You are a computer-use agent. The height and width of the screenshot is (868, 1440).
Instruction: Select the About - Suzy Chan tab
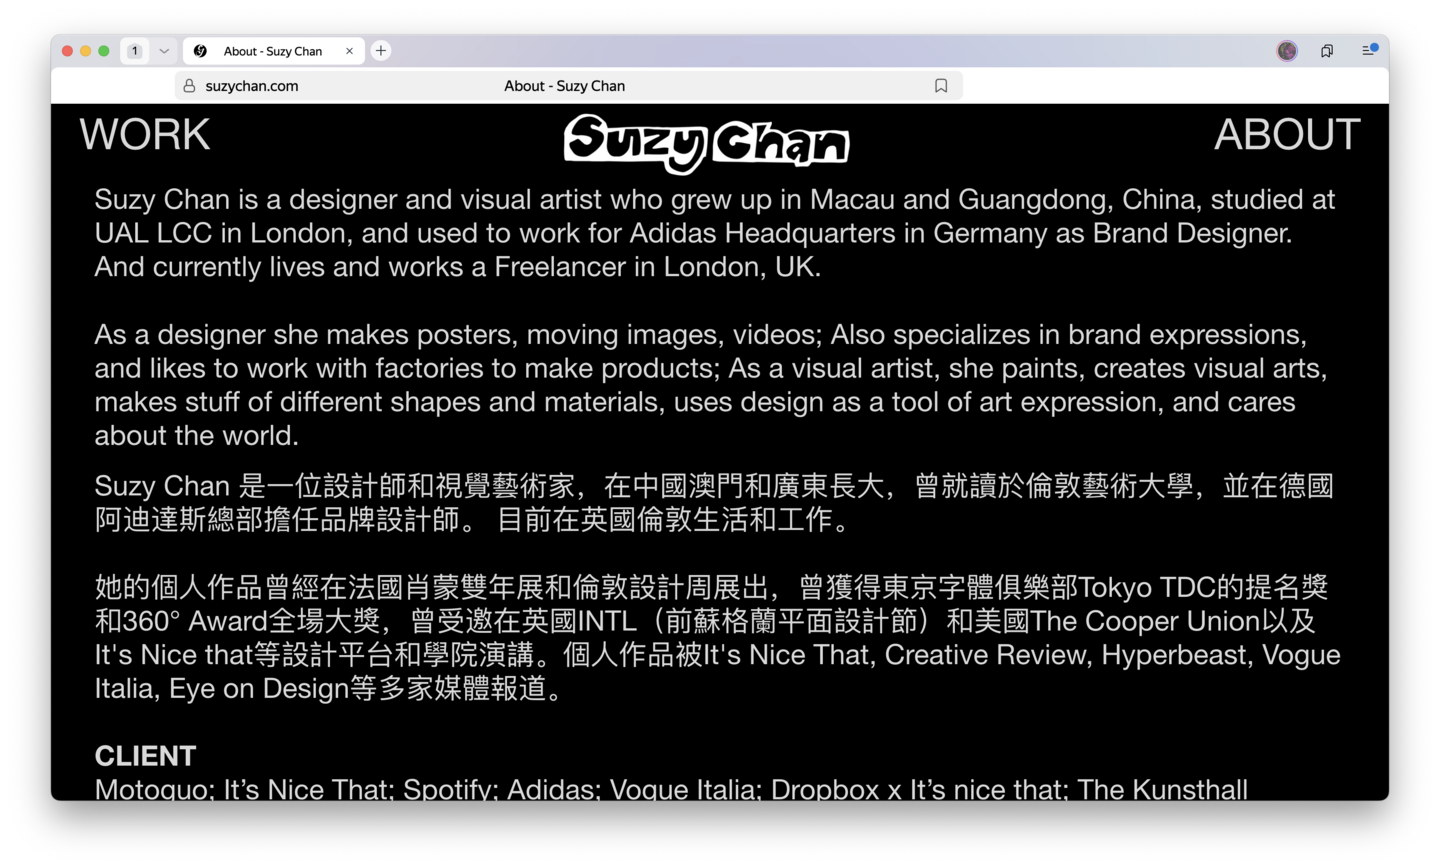[273, 51]
